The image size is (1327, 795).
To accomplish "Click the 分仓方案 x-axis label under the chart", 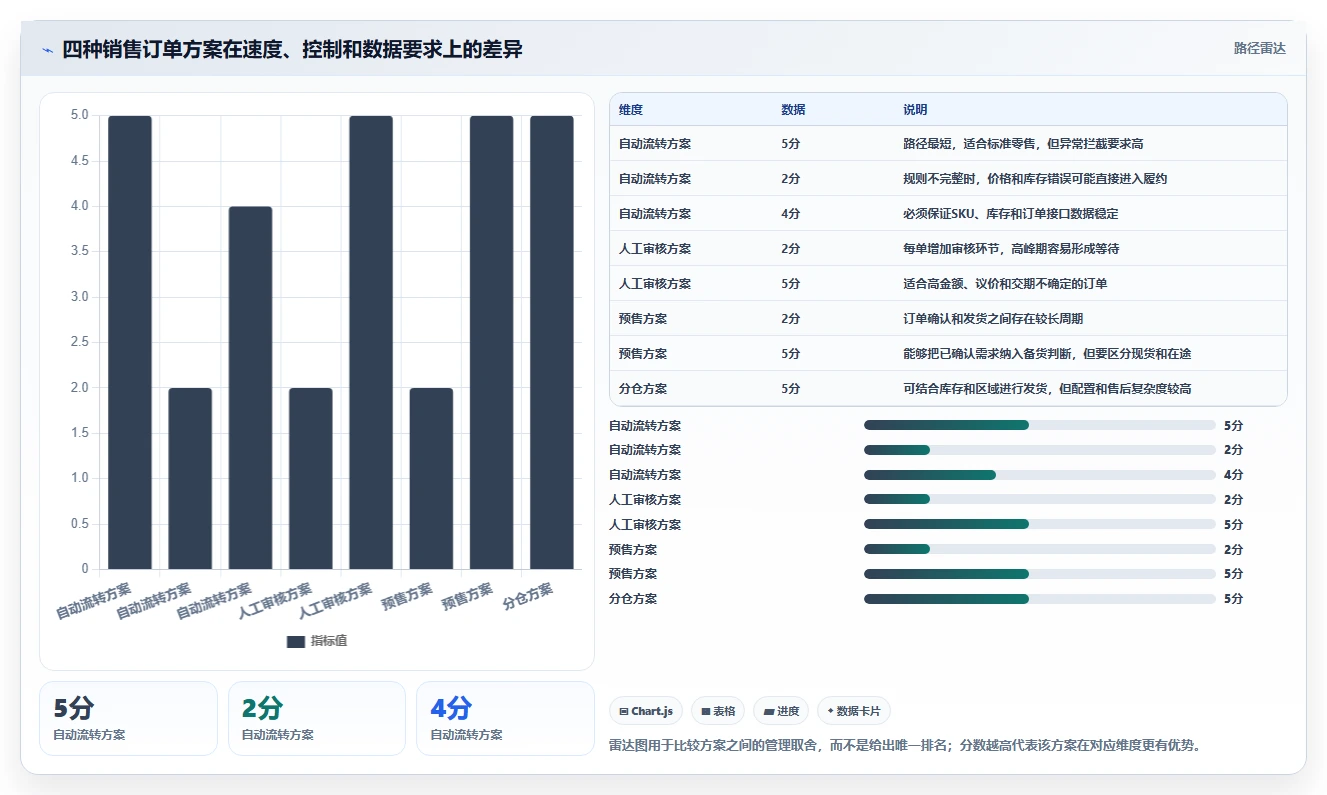I will 528,597.
